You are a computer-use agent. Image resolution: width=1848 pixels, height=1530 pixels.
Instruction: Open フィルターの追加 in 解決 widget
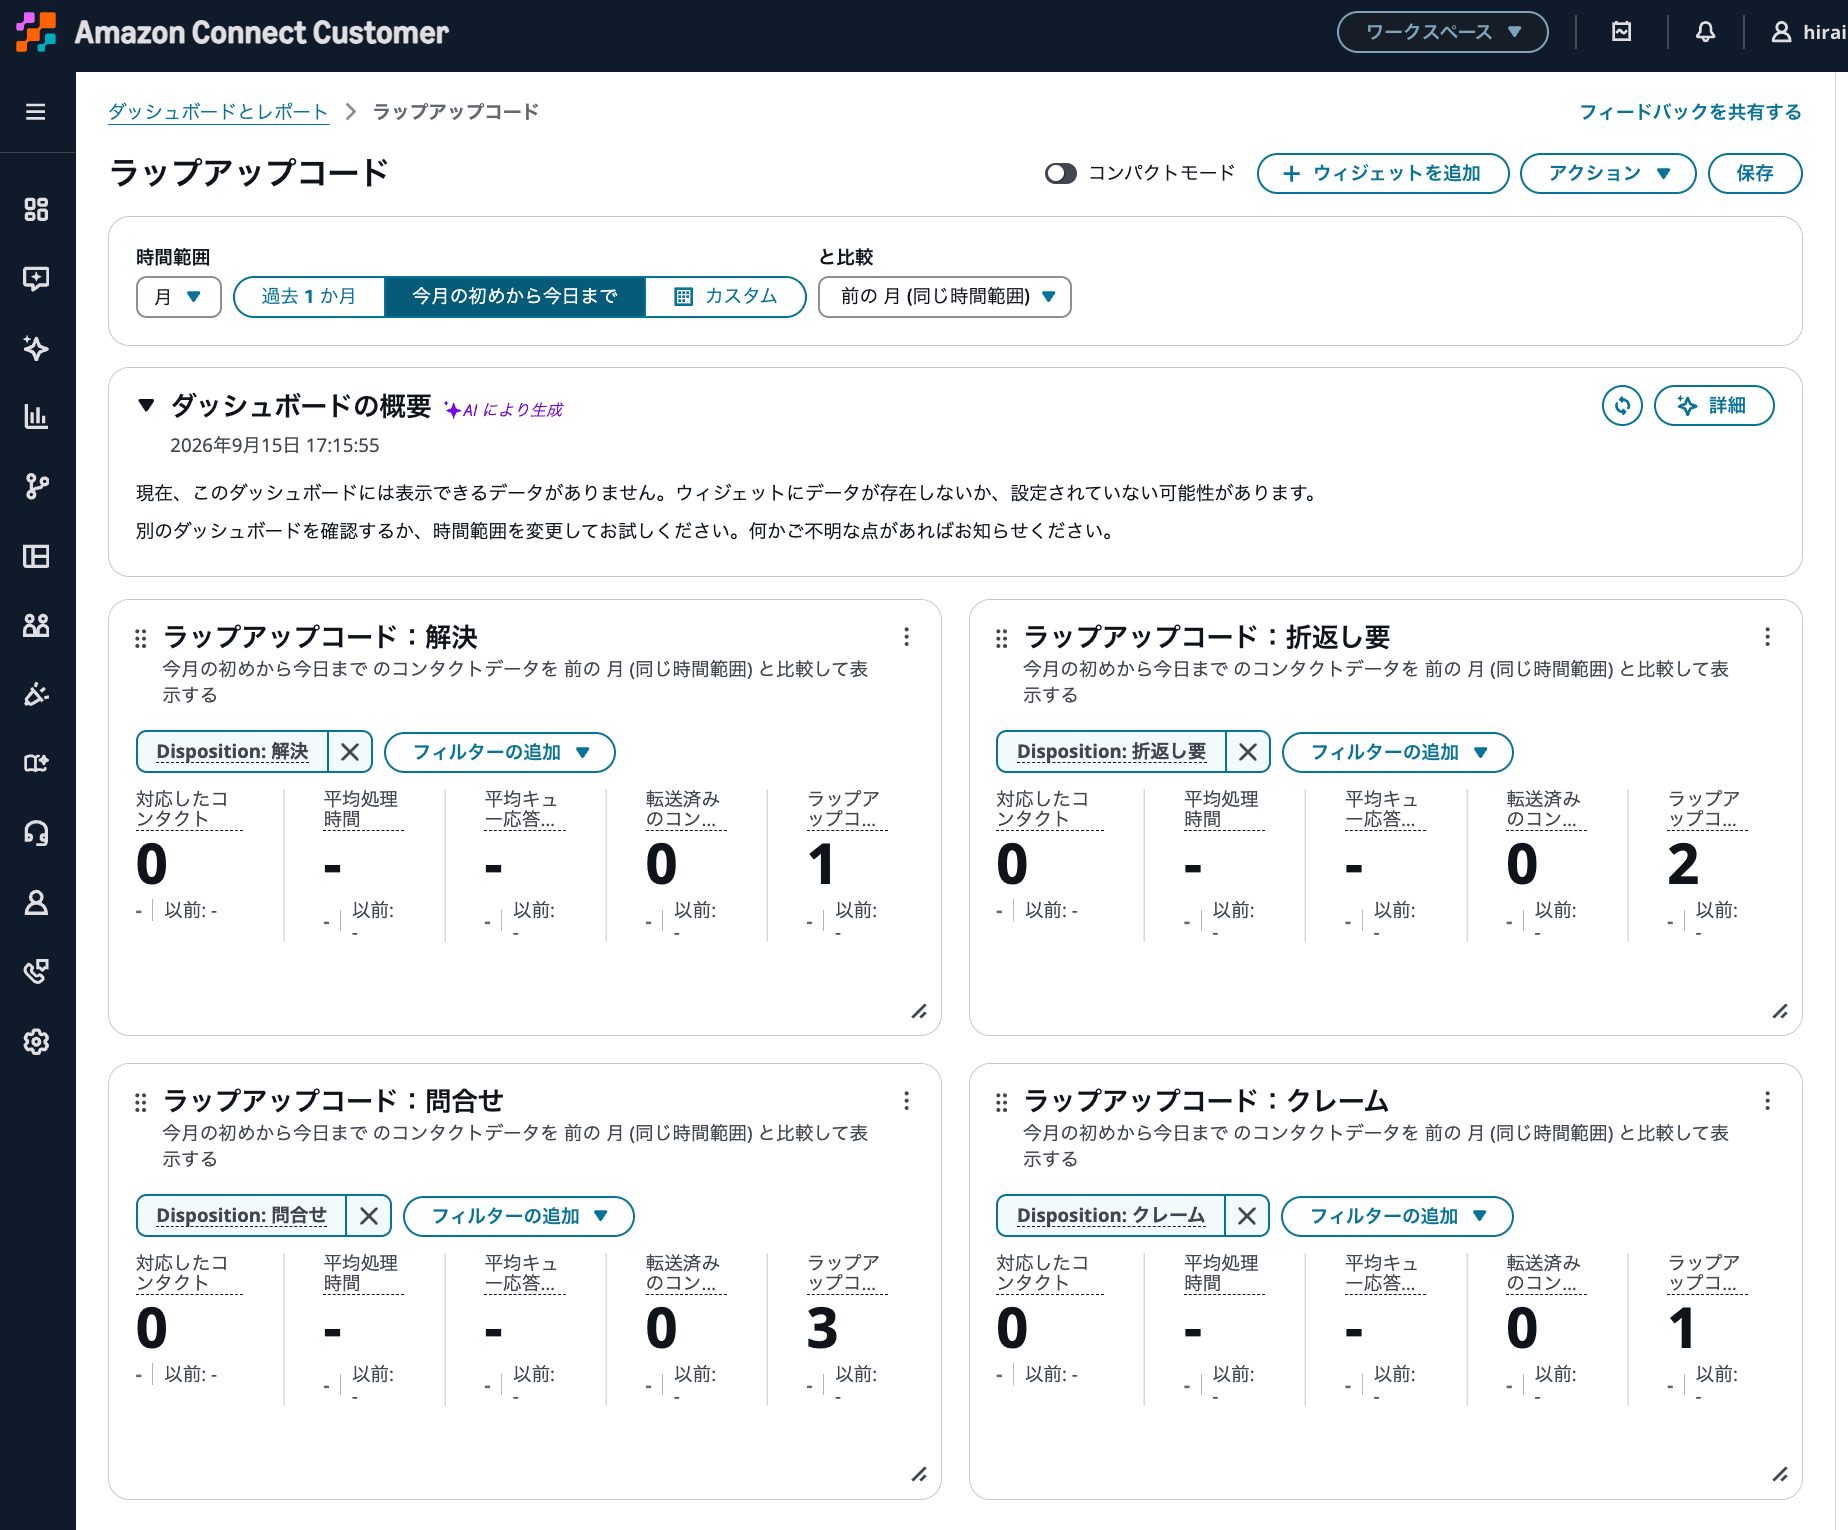tap(500, 752)
